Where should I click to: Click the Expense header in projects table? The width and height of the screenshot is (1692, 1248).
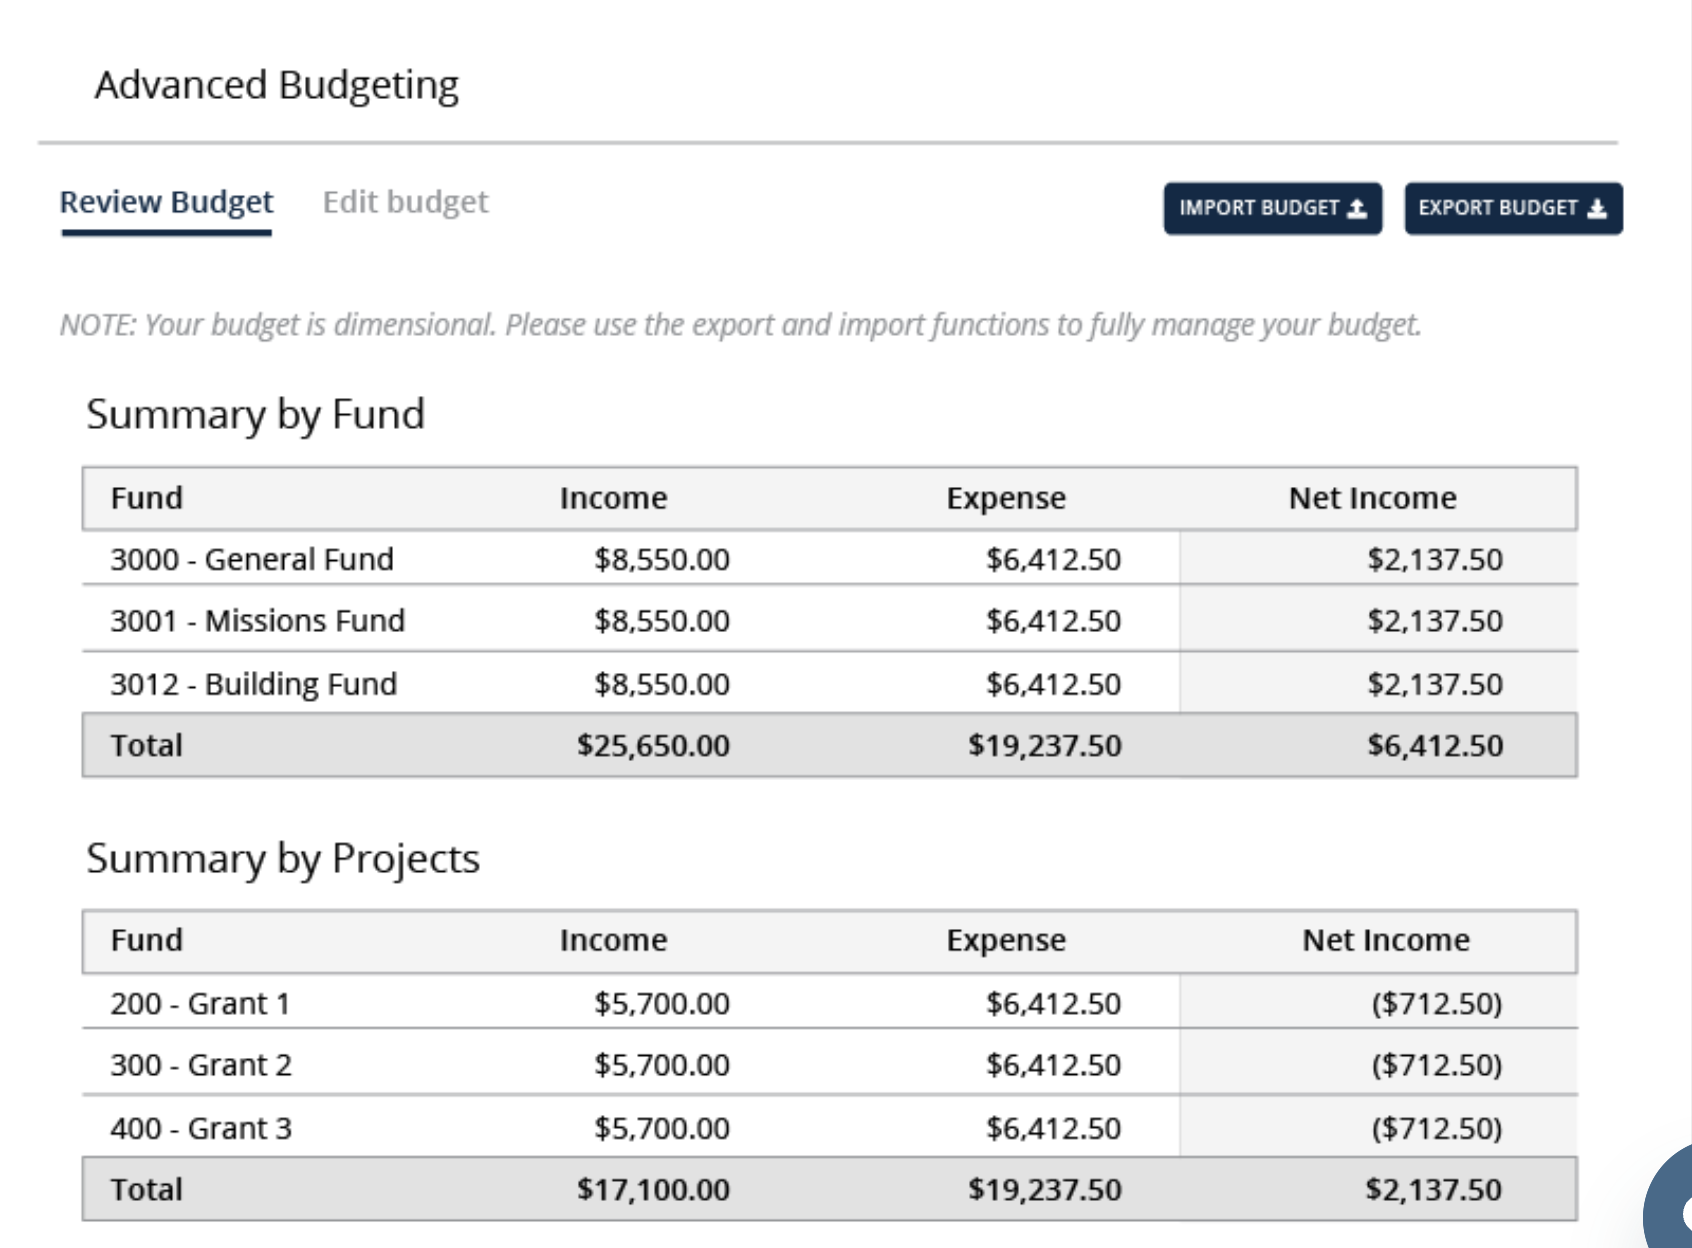click(x=1006, y=941)
